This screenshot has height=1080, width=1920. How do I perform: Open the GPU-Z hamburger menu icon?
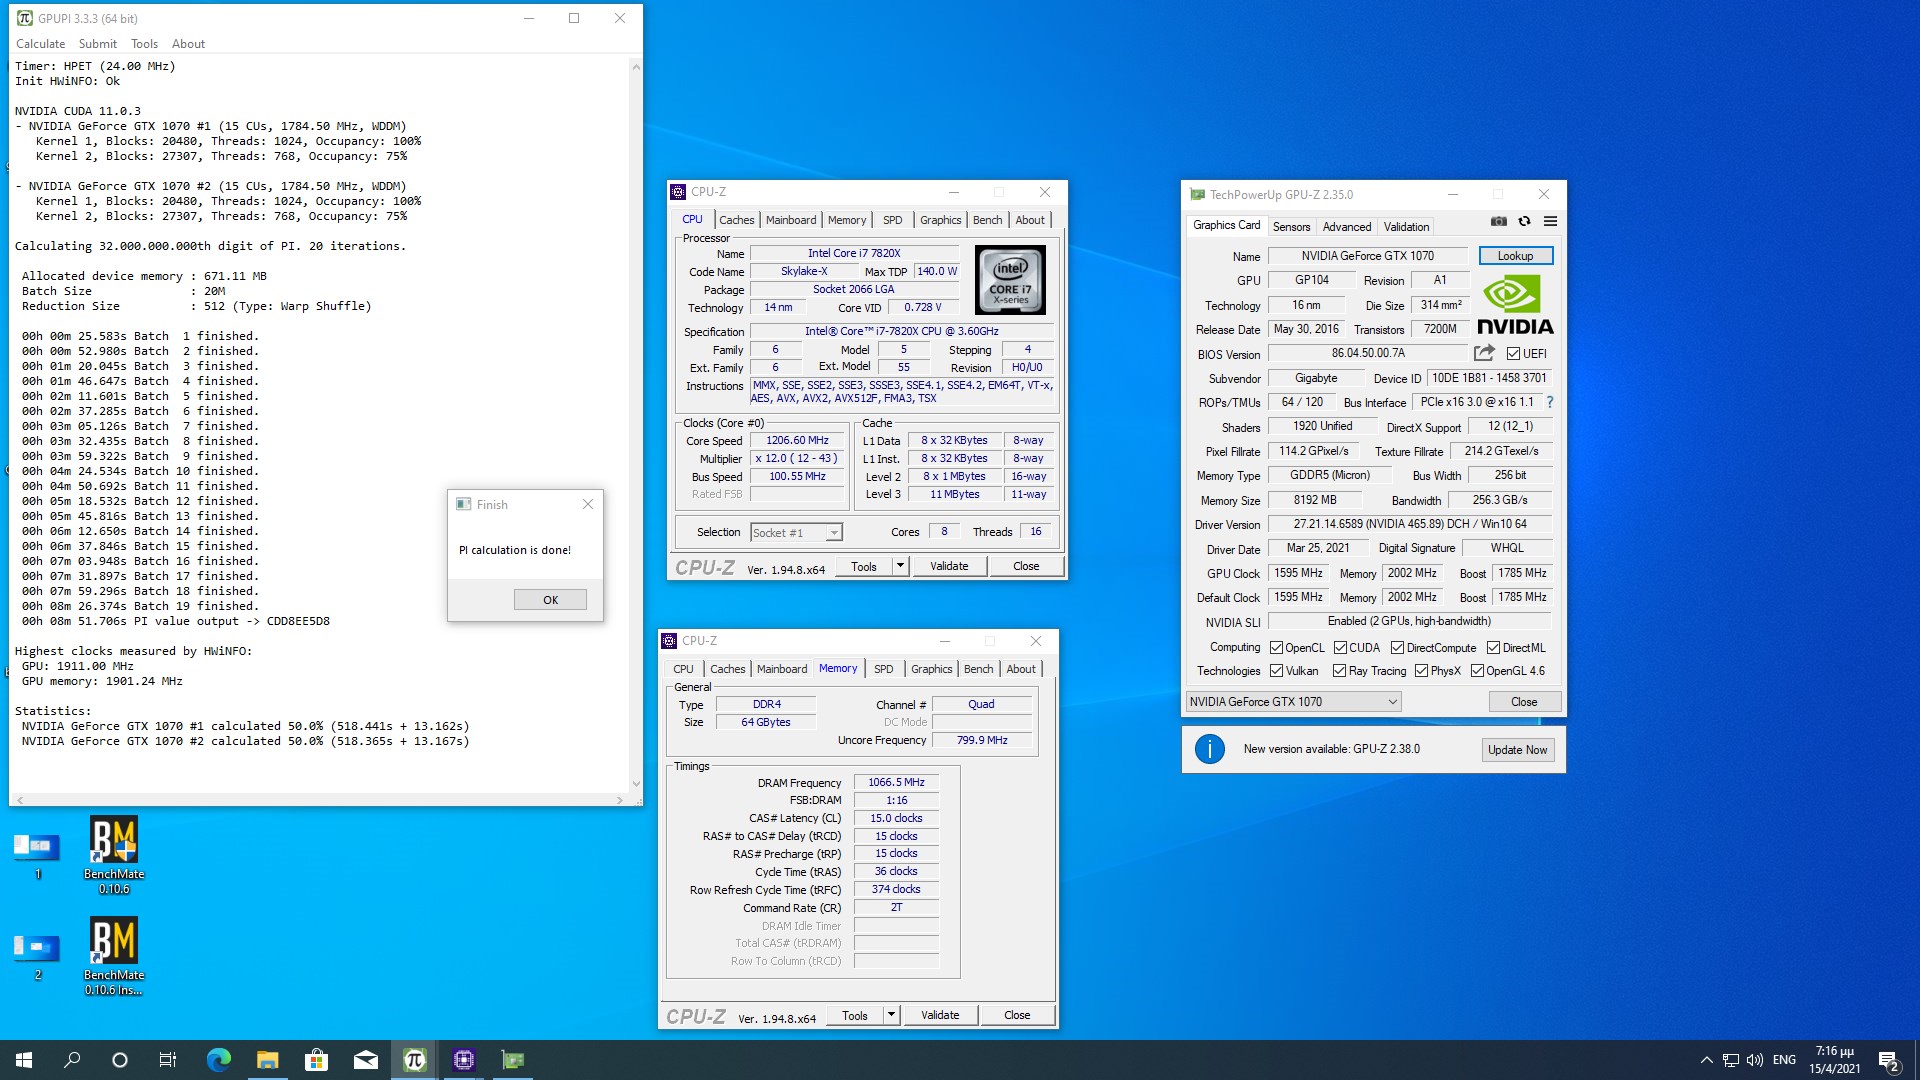pos(1550,221)
